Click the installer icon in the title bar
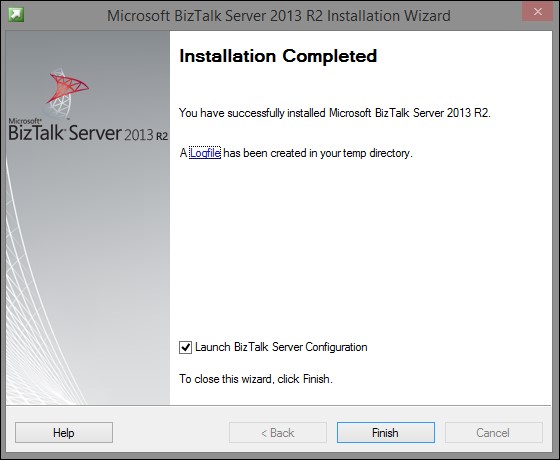The image size is (560, 460). (x=16, y=15)
